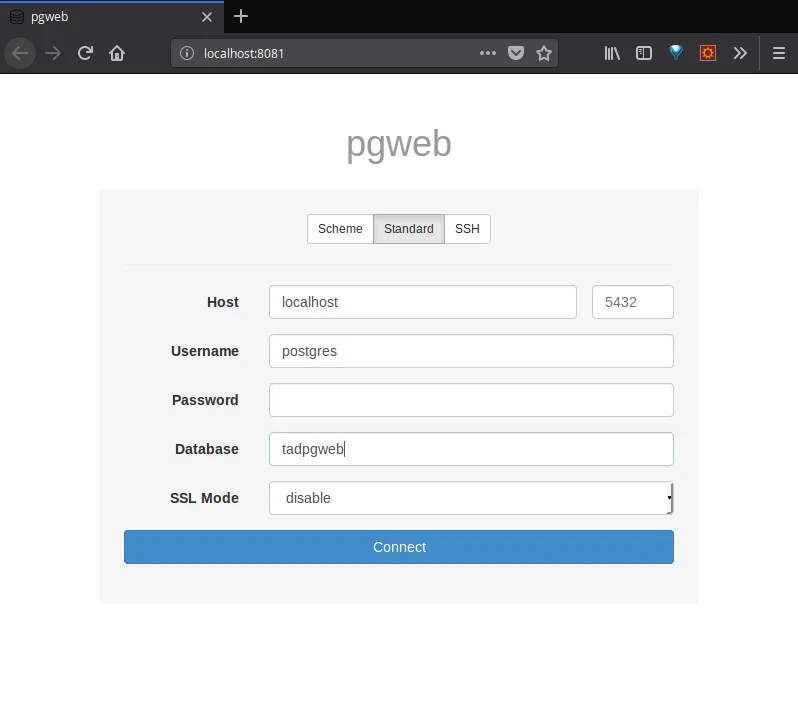Click the port field showing 5432
The width and height of the screenshot is (798, 703).
[633, 302]
